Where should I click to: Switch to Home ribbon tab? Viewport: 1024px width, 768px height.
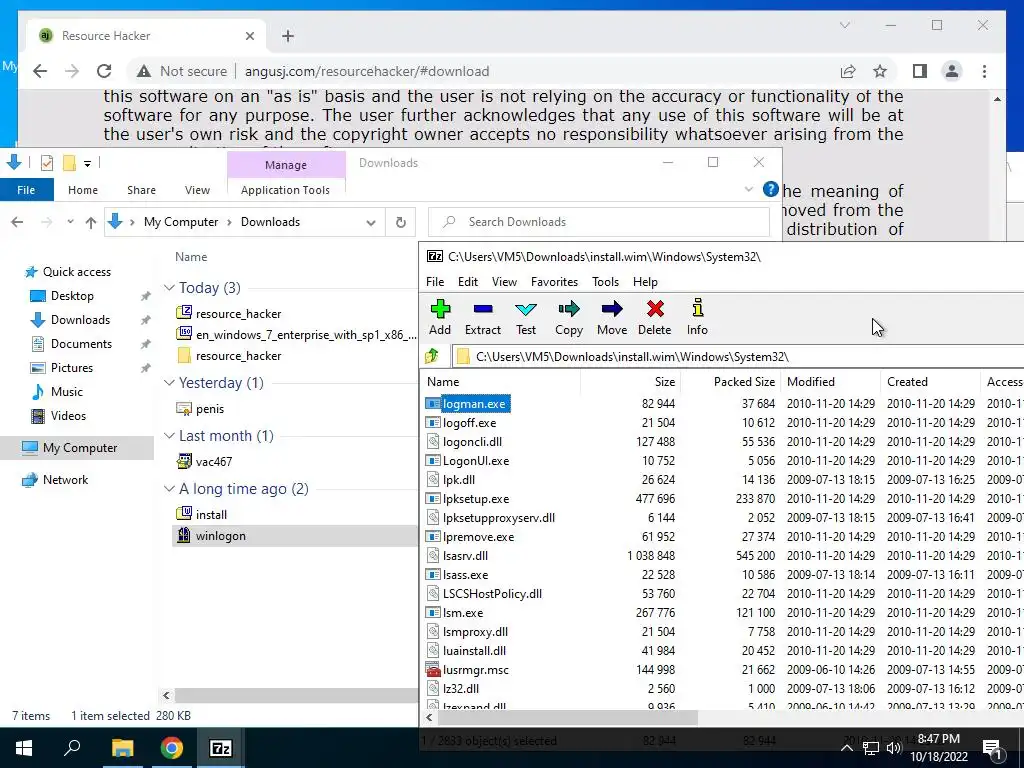coord(83,190)
